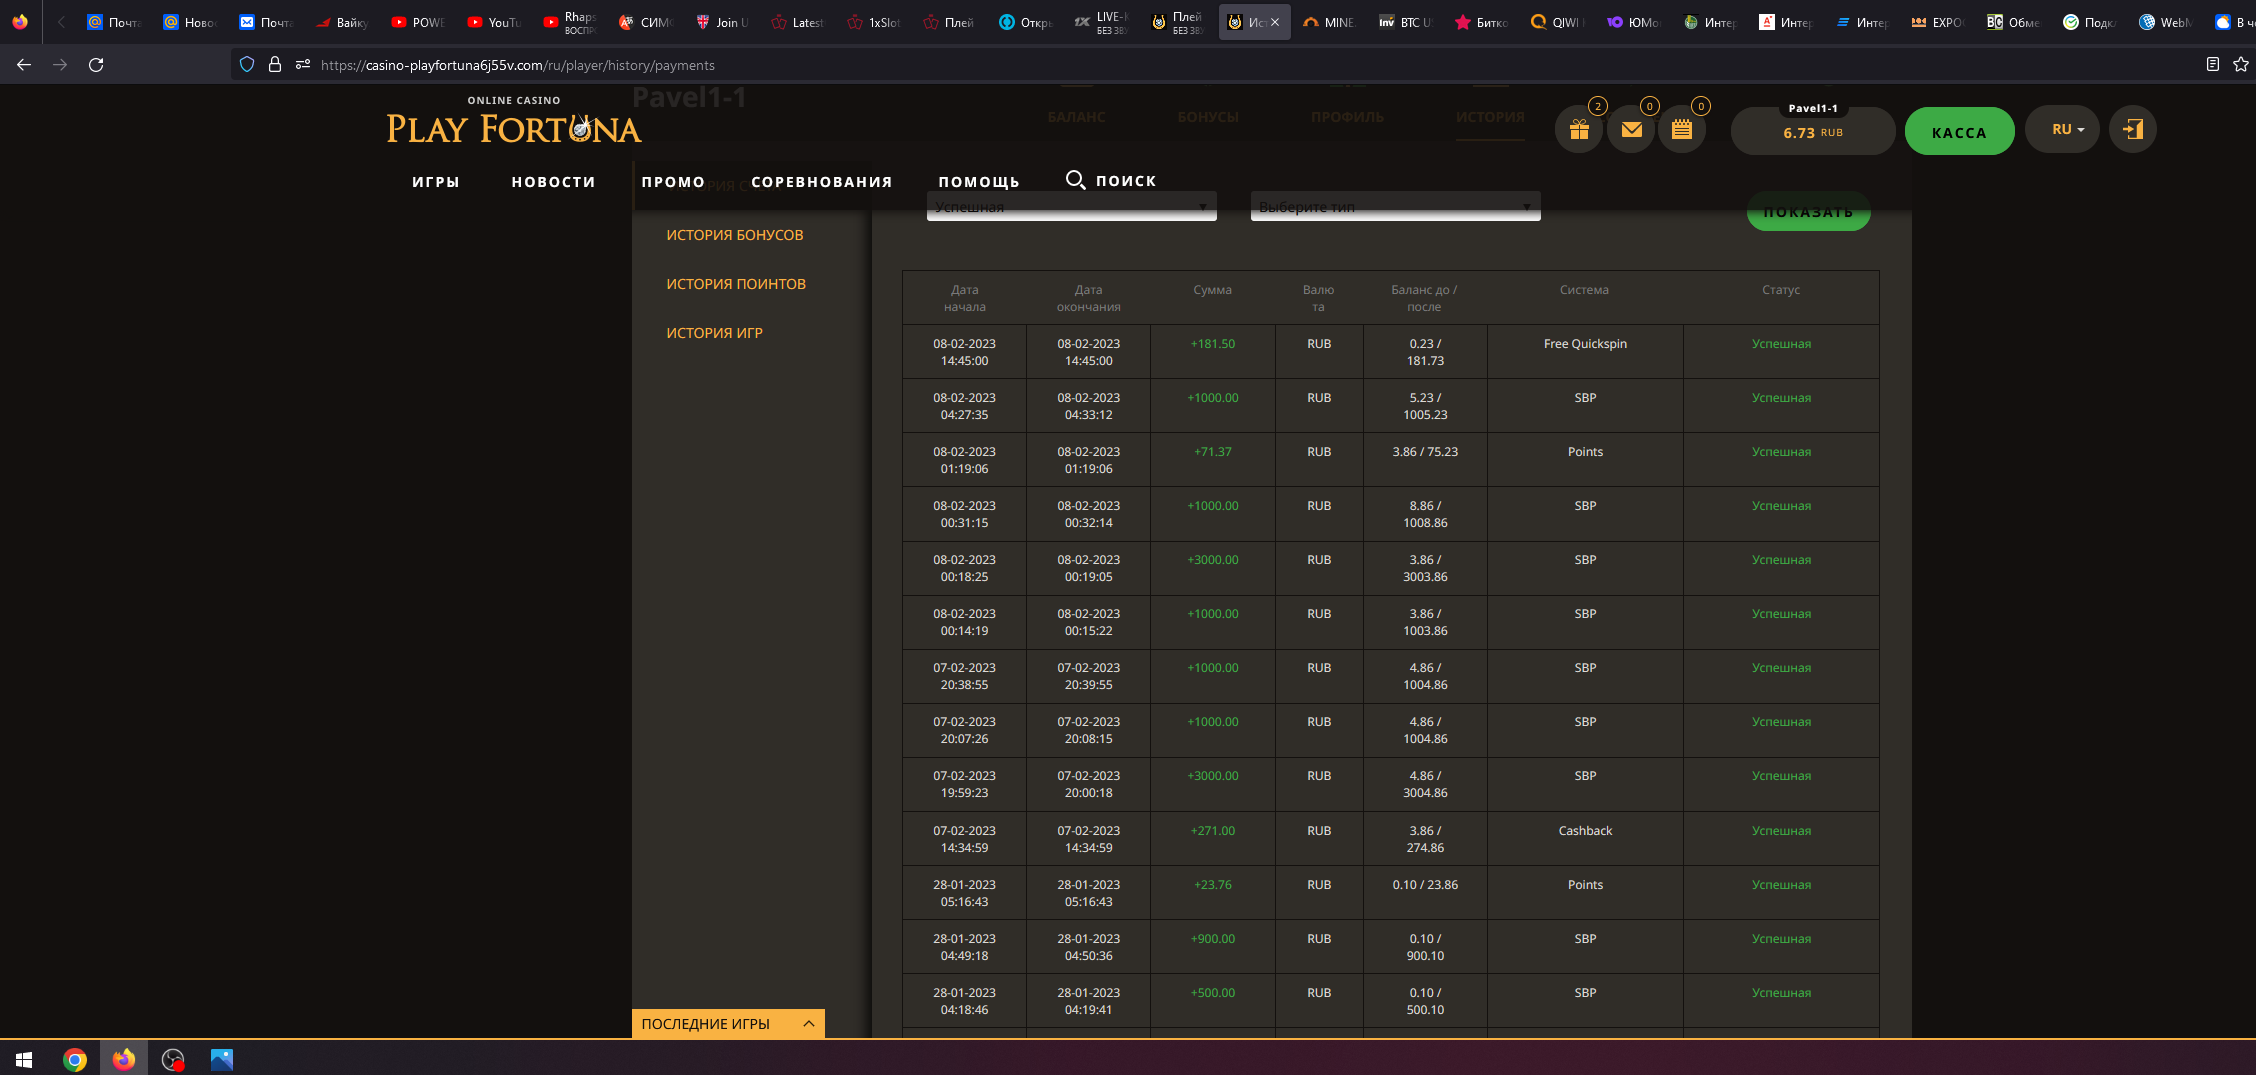Bookmark this page with star icon
This screenshot has width=2256, height=1075.
[2240, 65]
